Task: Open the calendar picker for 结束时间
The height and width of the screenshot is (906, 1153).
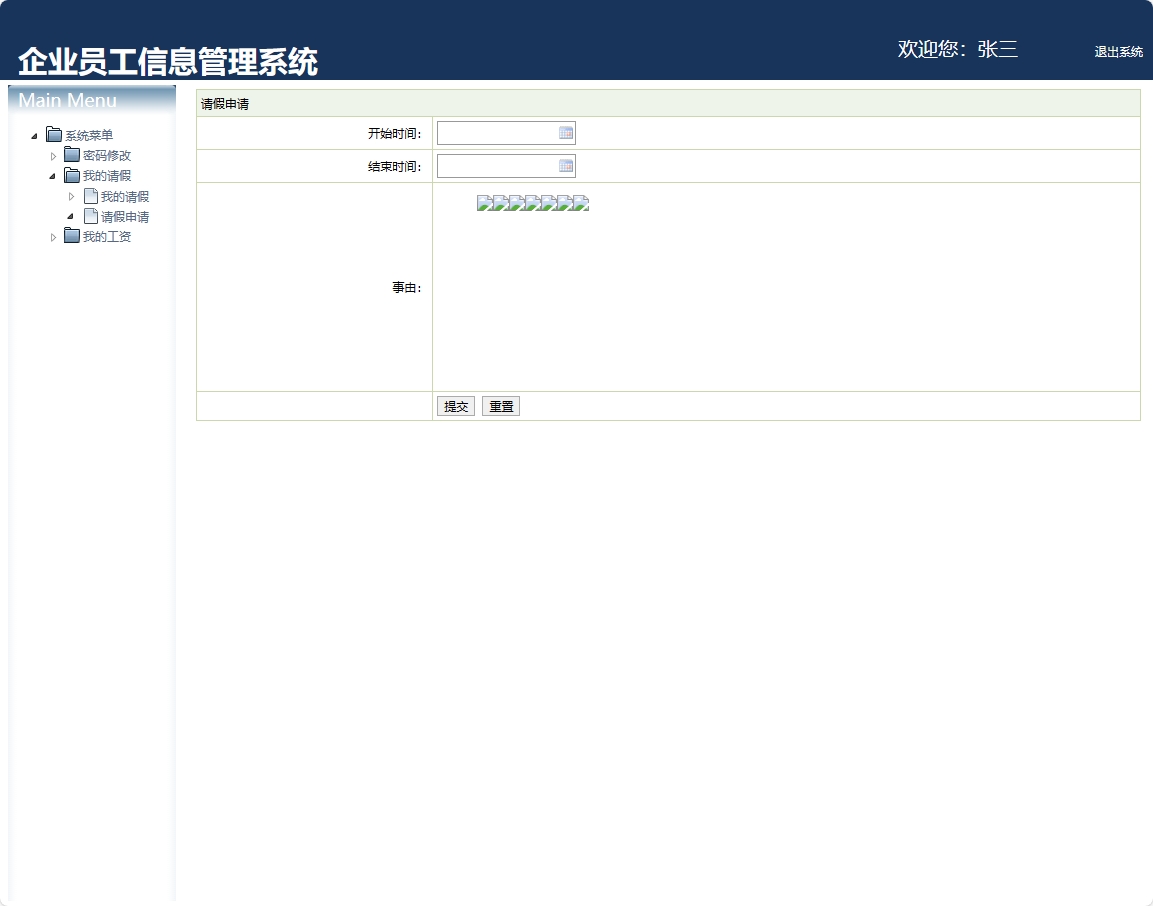Action: 566,166
